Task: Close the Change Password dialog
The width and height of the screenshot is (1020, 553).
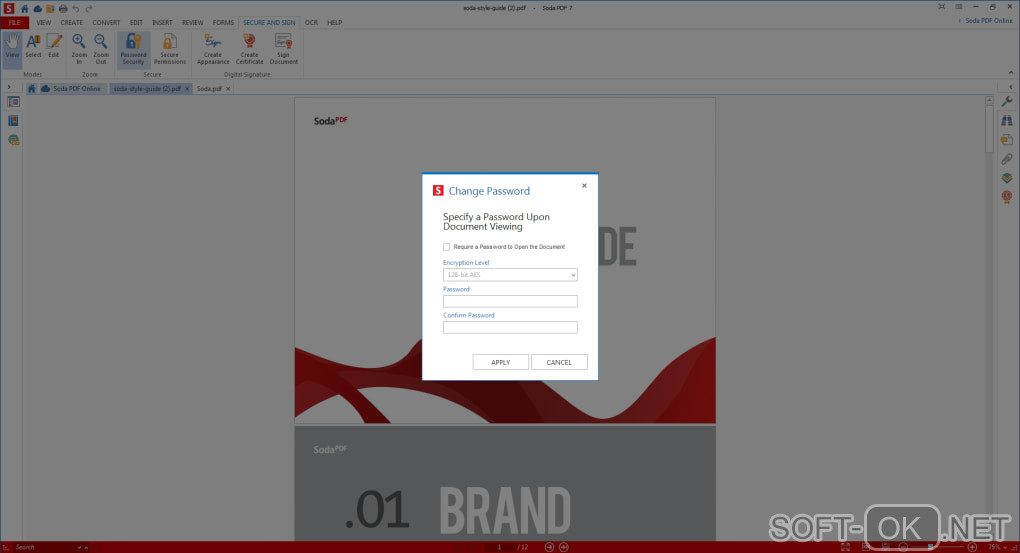Action: point(584,186)
